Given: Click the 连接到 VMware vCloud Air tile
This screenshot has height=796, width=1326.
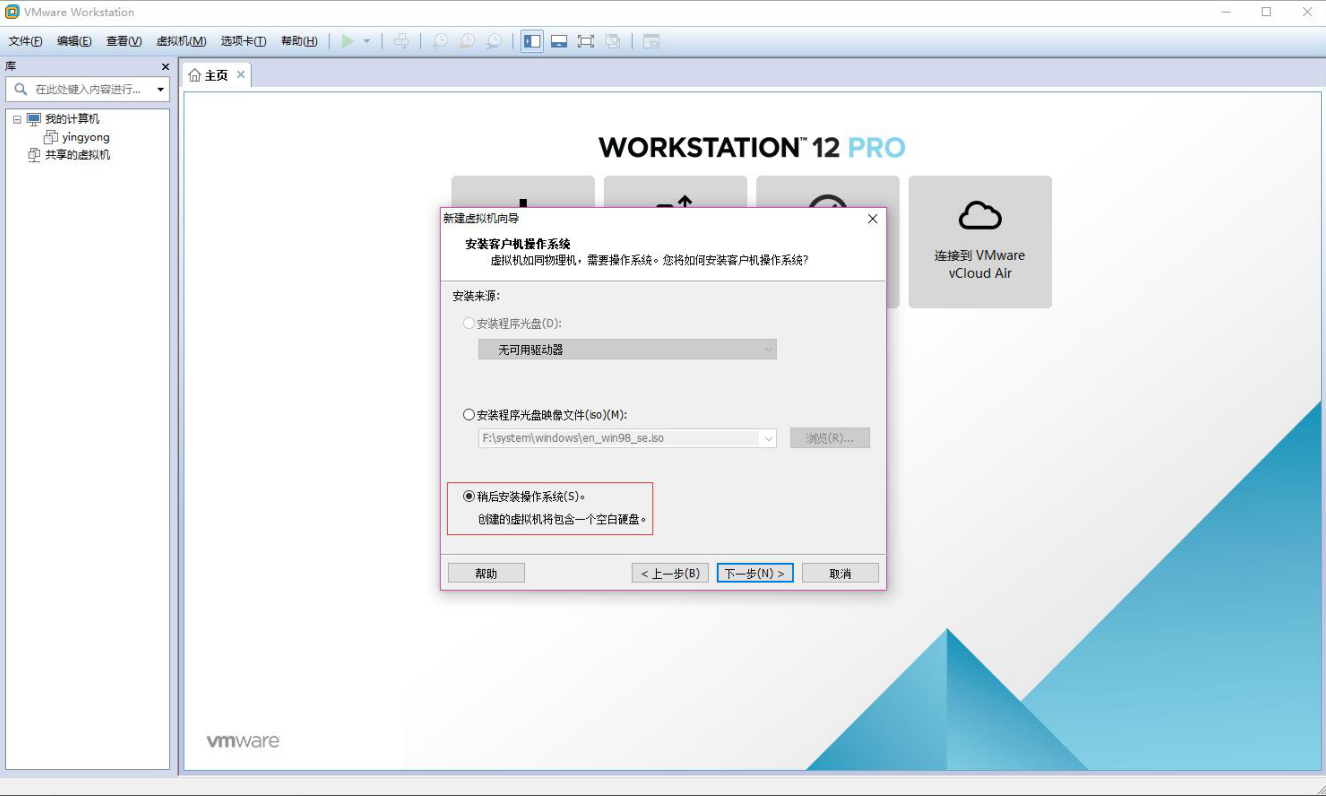Looking at the screenshot, I should tap(980, 242).
